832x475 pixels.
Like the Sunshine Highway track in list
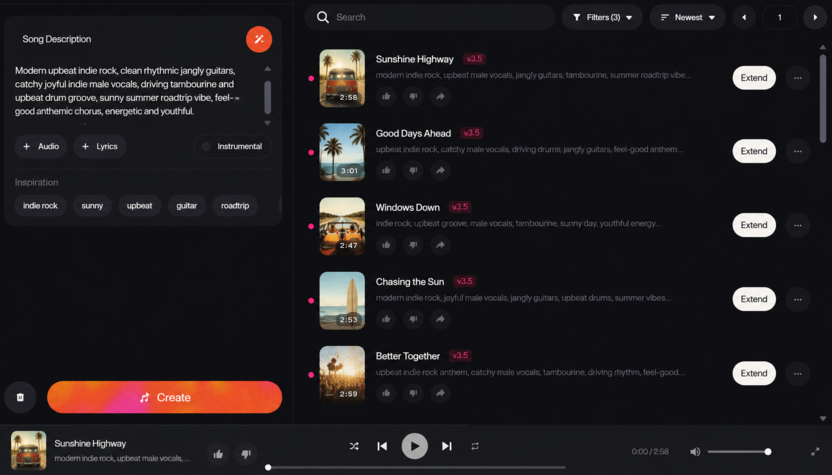tap(386, 97)
